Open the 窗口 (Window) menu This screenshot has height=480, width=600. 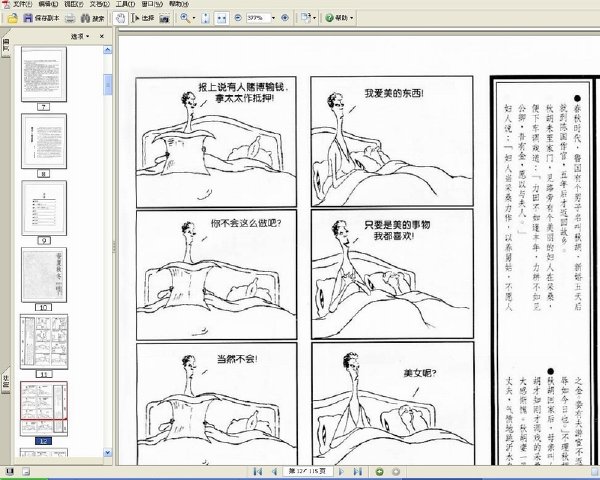pos(152,4)
